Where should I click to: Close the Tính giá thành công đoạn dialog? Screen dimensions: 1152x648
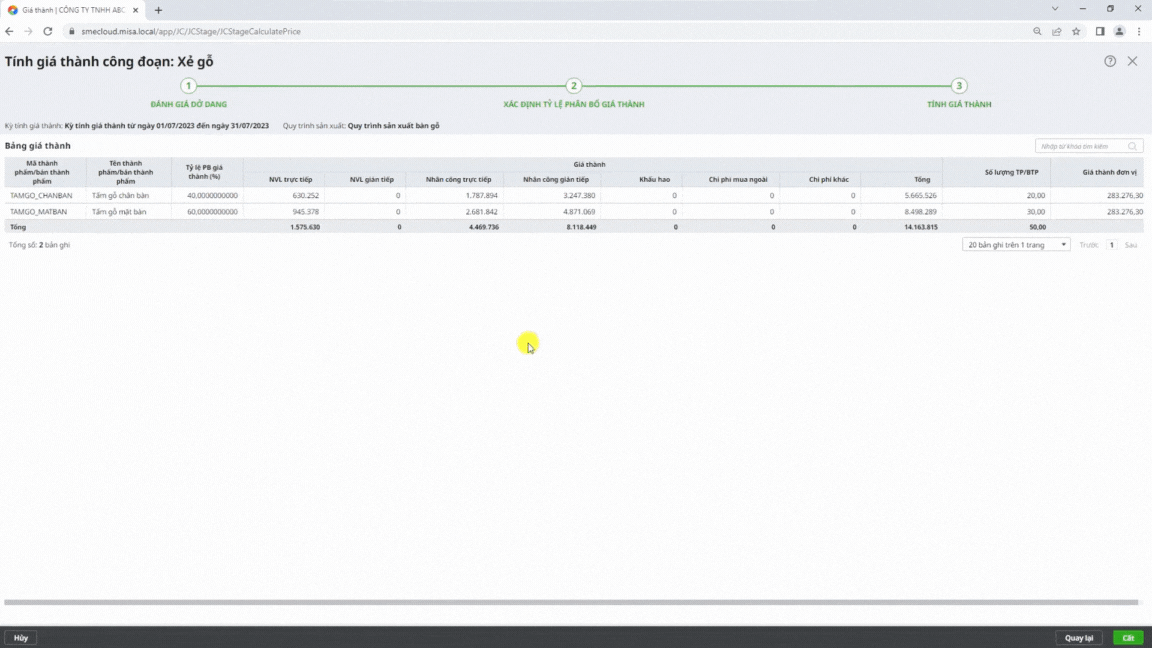tap(1132, 61)
